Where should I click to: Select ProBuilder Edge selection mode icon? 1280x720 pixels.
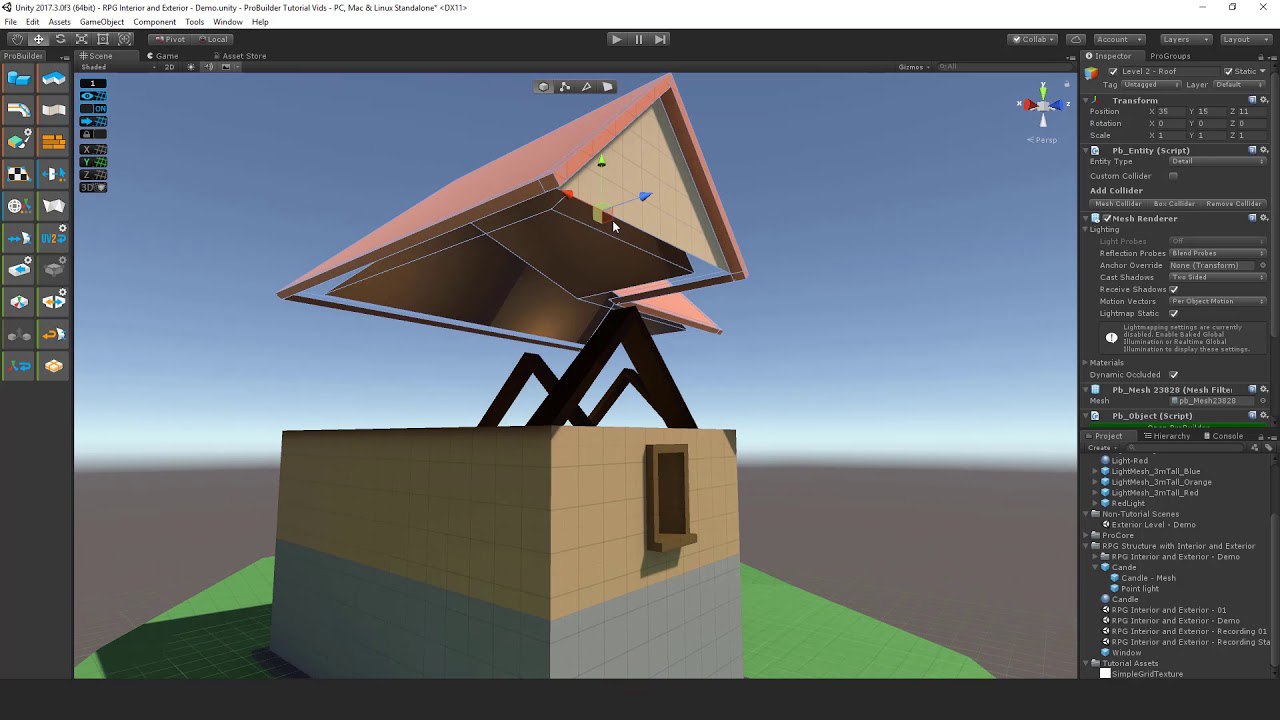586,87
